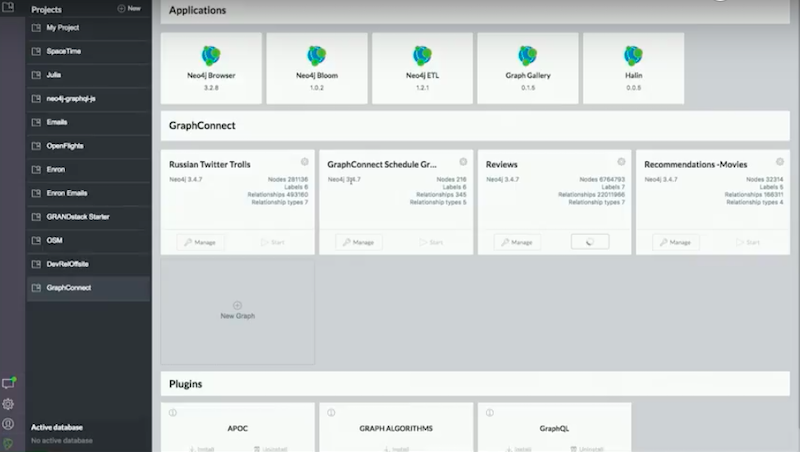The width and height of the screenshot is (800, 452).
Task: Click the project icon beside Enron
Action: 36,169
